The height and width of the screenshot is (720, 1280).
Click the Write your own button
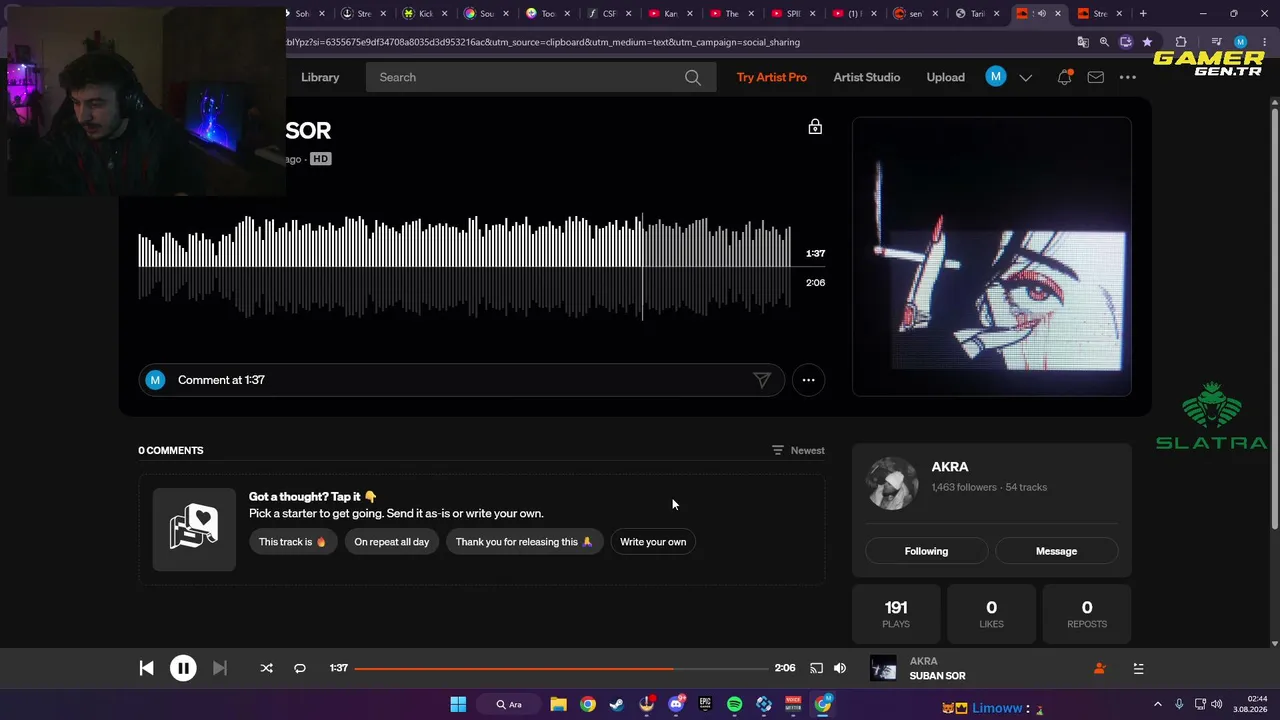click(x=653, y=542)
